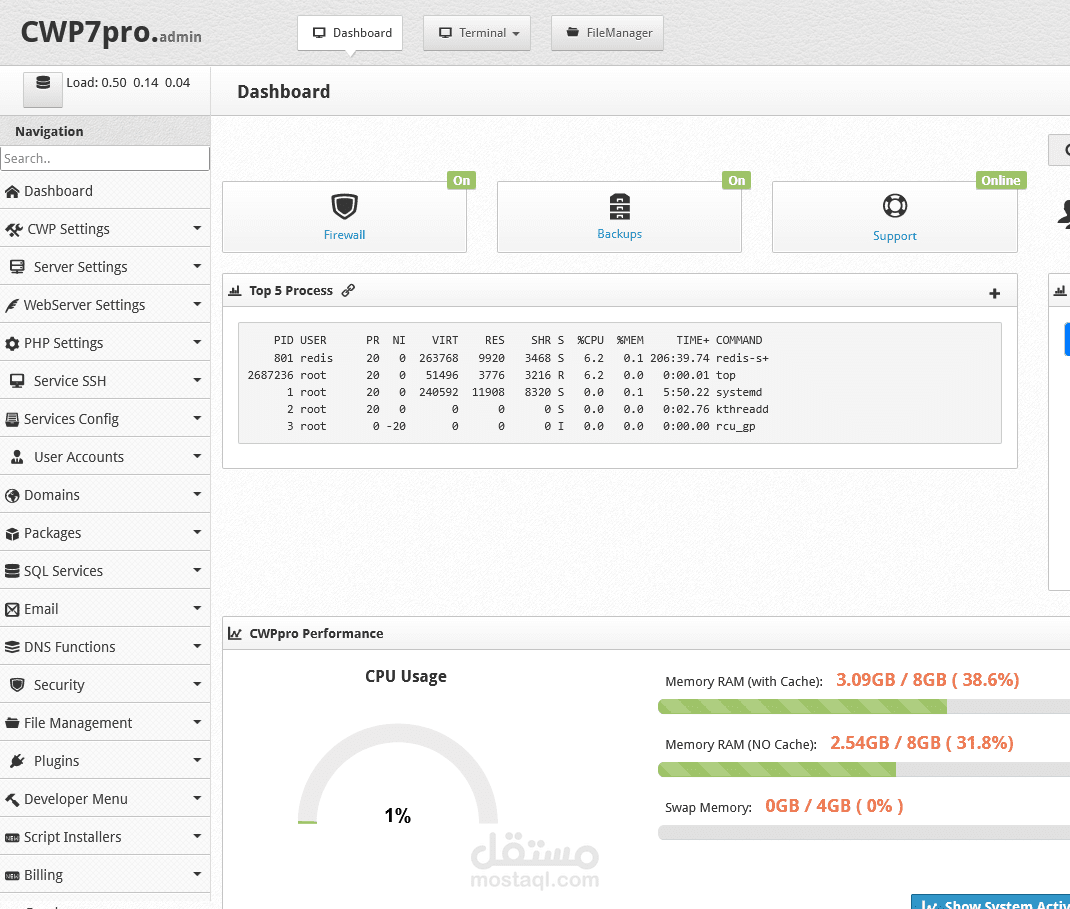Click the PHP Settings gear icon

(x=12, y=343)
